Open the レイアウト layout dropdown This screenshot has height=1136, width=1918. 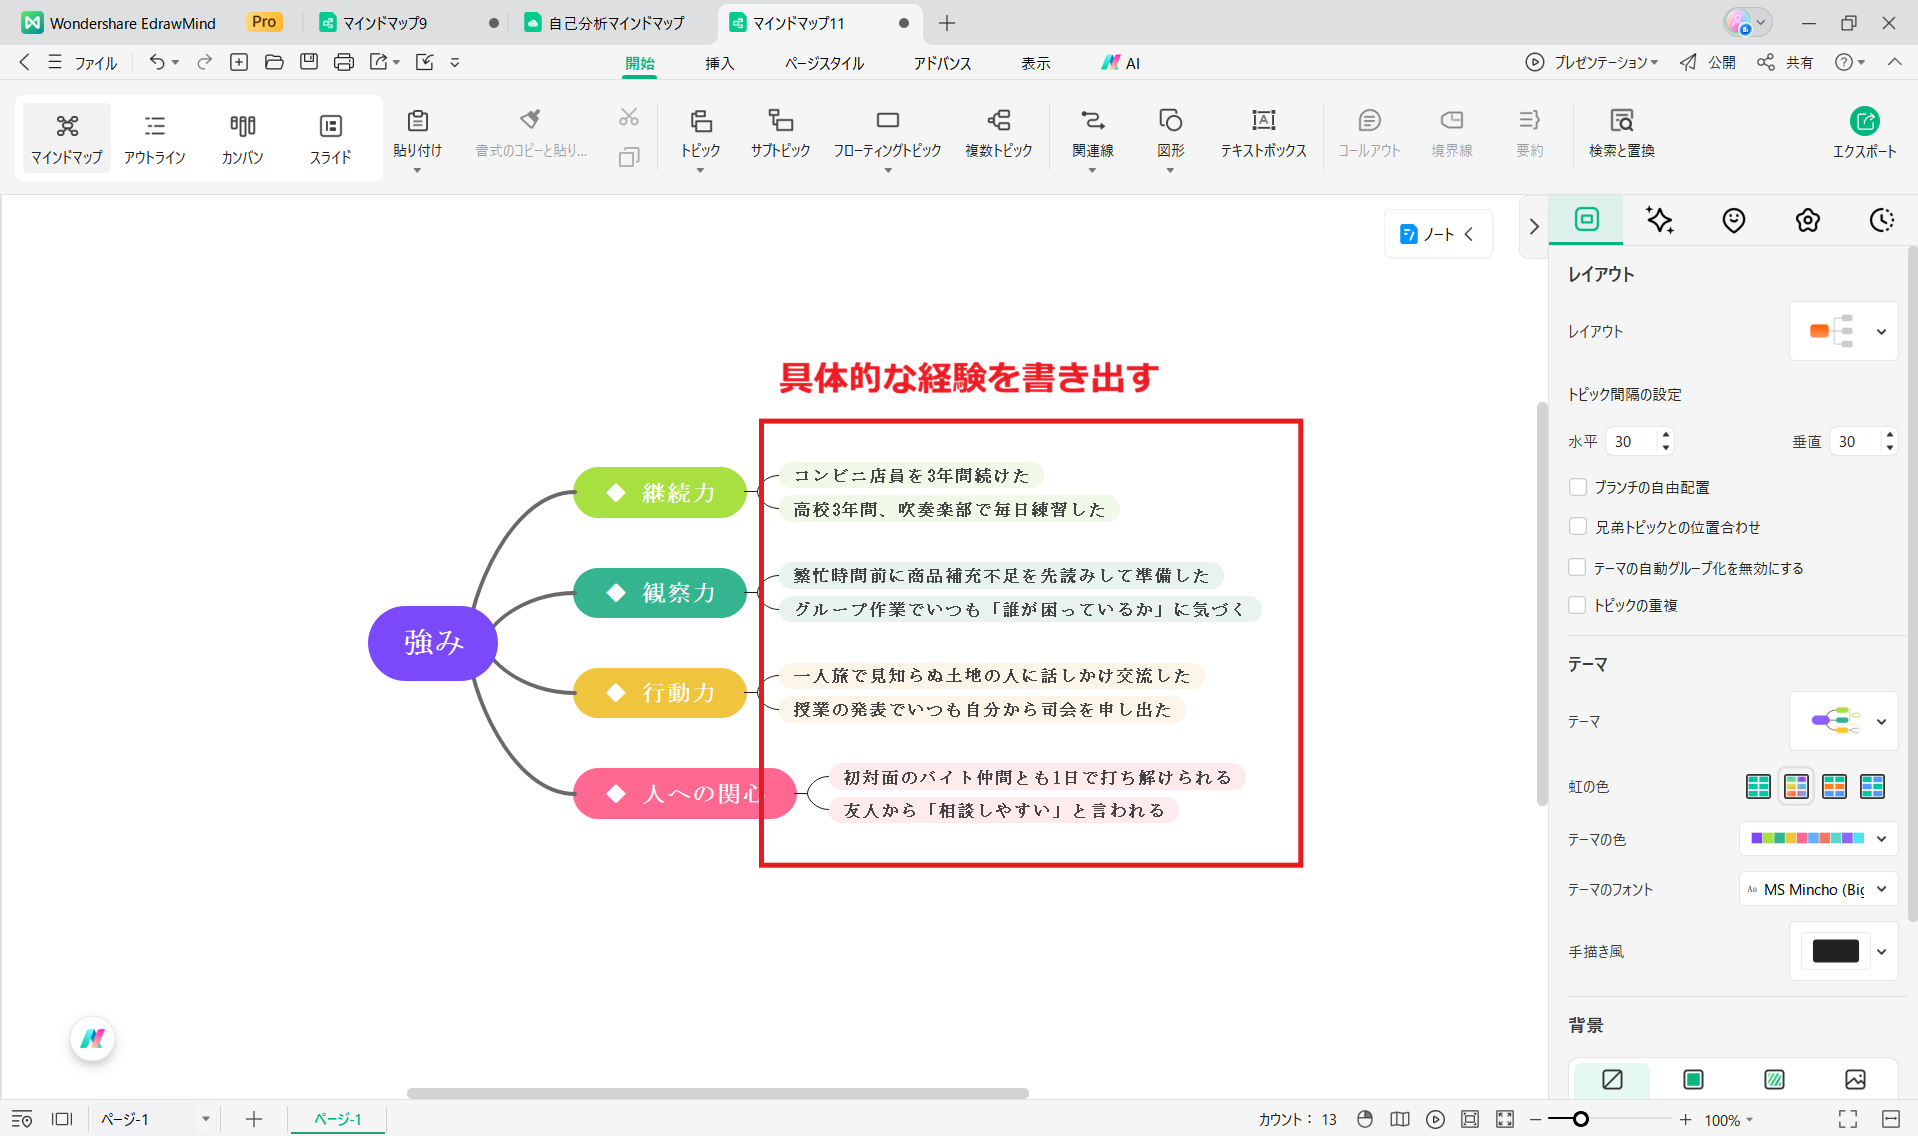click(x=1843, y=331)
